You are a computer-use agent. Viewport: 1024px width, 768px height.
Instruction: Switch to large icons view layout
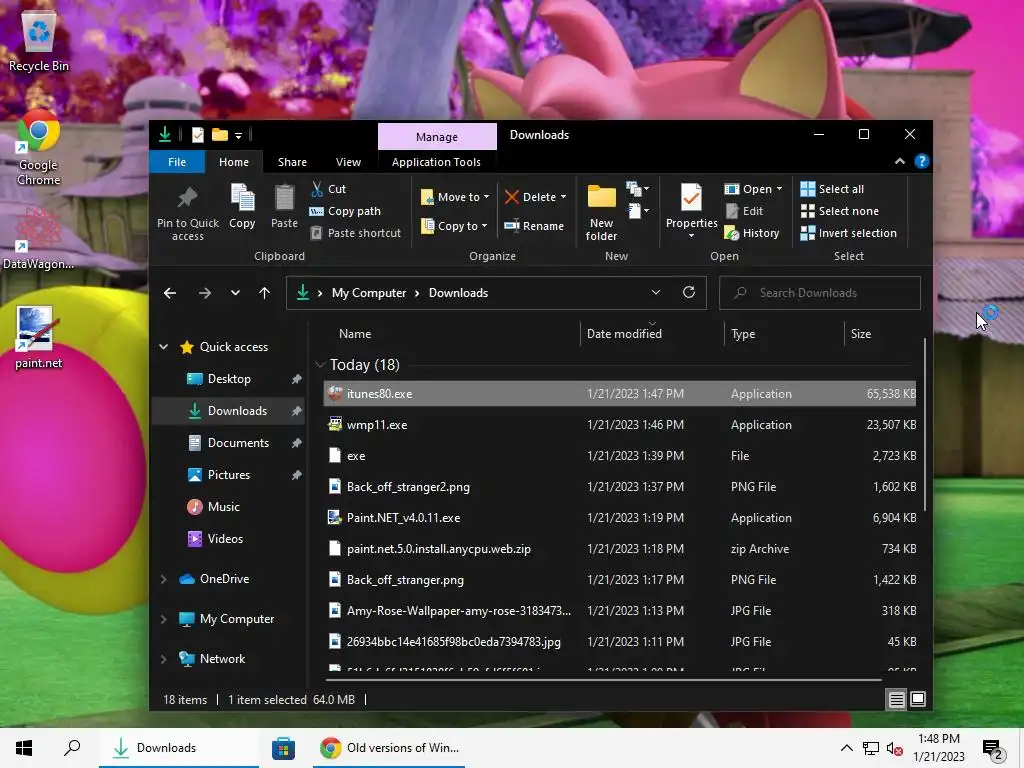pos(918,699)
